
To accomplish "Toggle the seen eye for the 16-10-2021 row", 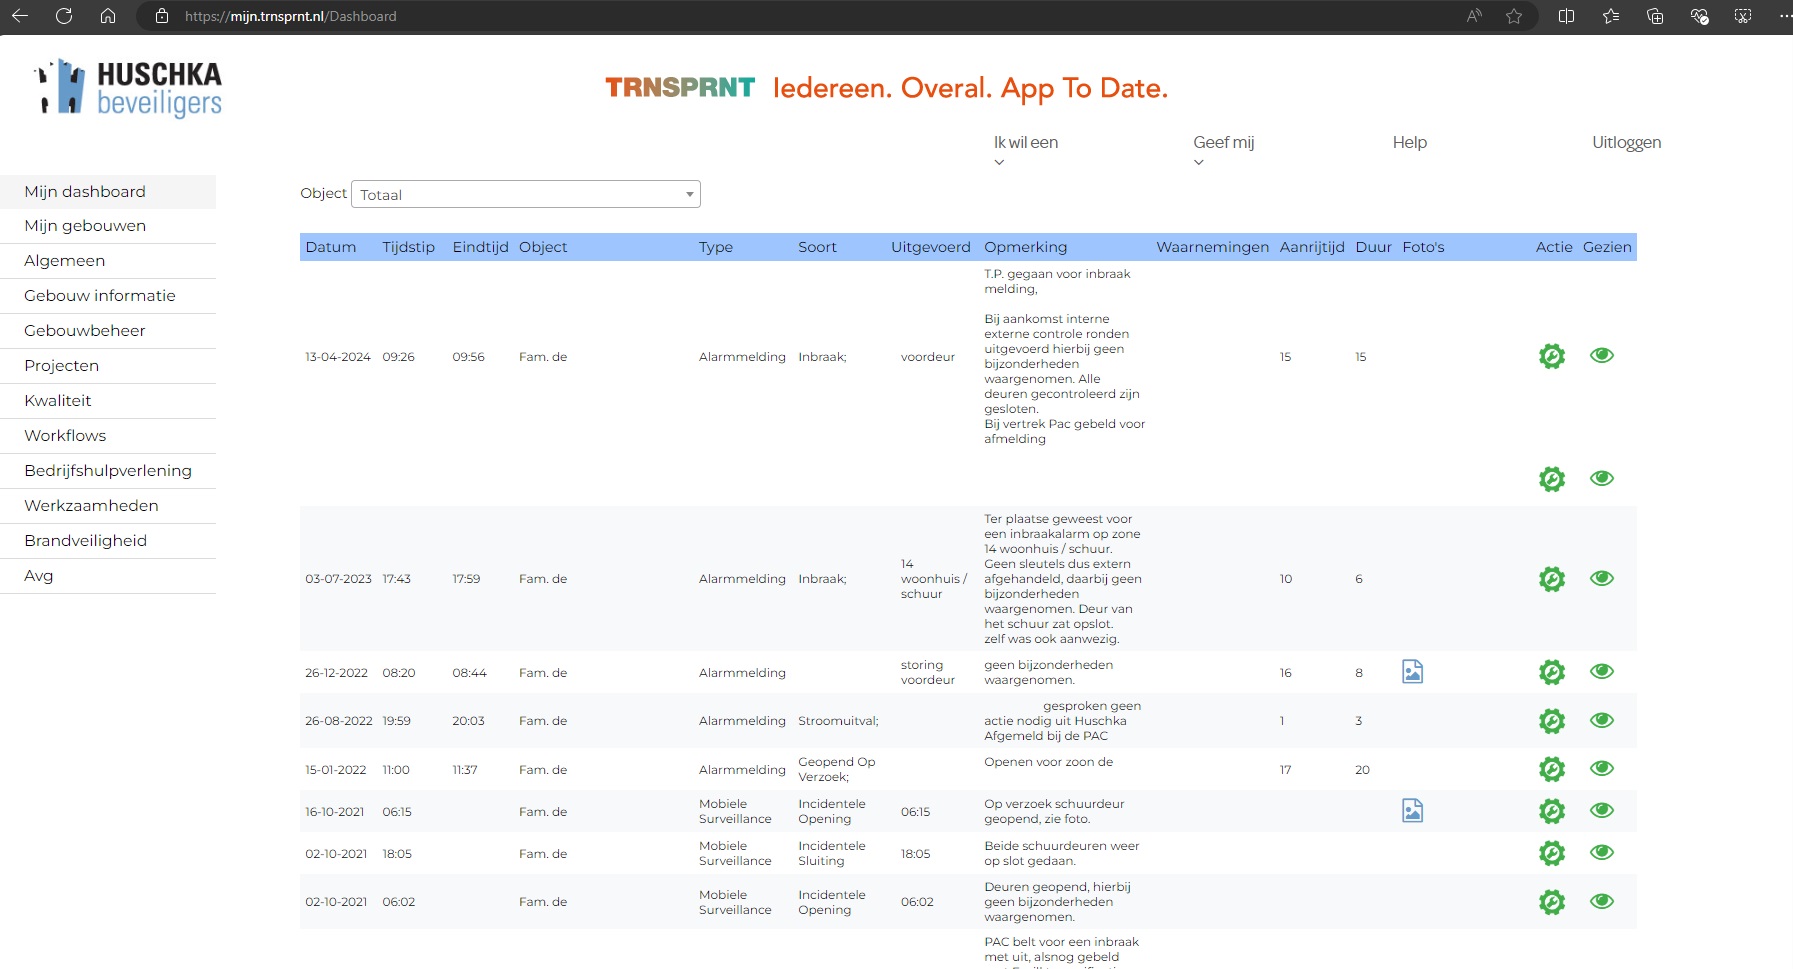I will point(1602,810).
